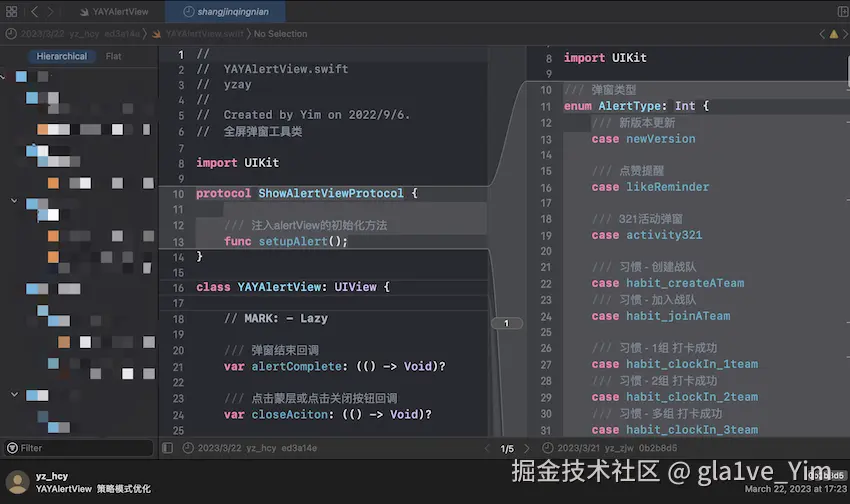
Task: Click the func setupAlert() line
Action: point(286,241)
